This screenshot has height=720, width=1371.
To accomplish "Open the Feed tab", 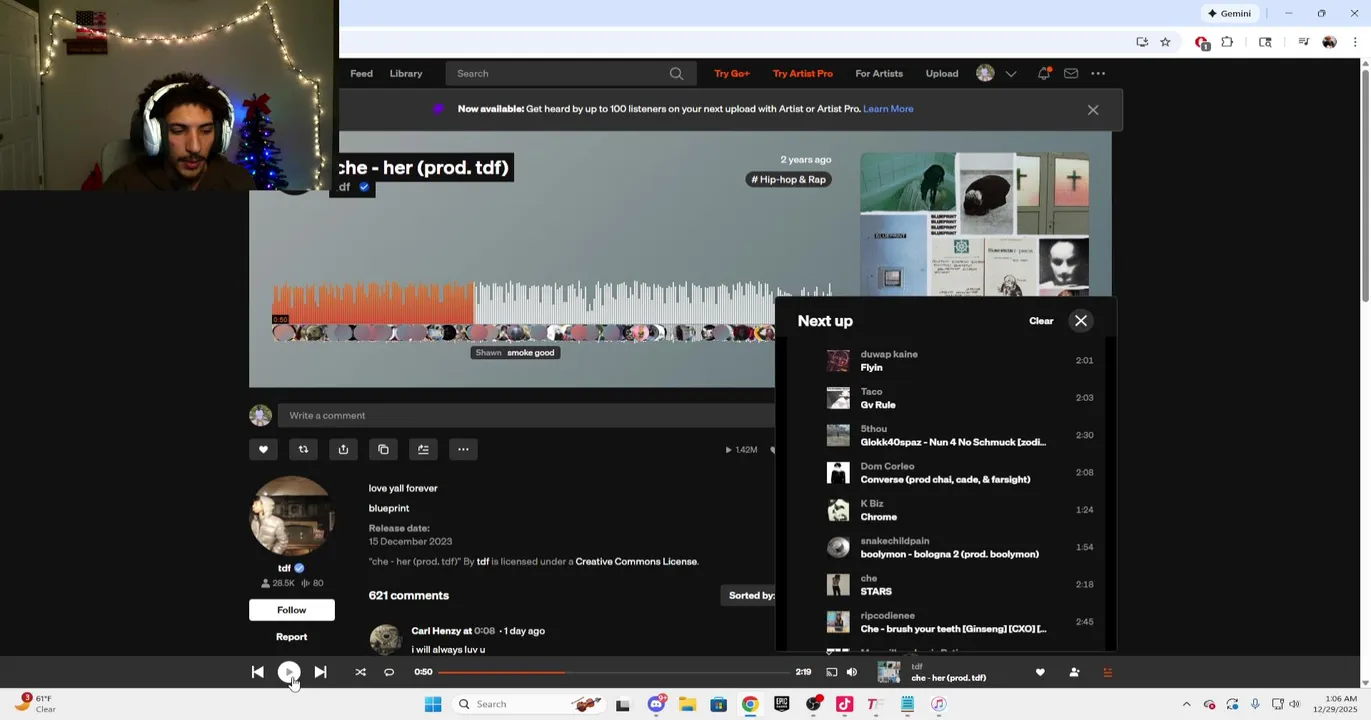I will point(361,73).
